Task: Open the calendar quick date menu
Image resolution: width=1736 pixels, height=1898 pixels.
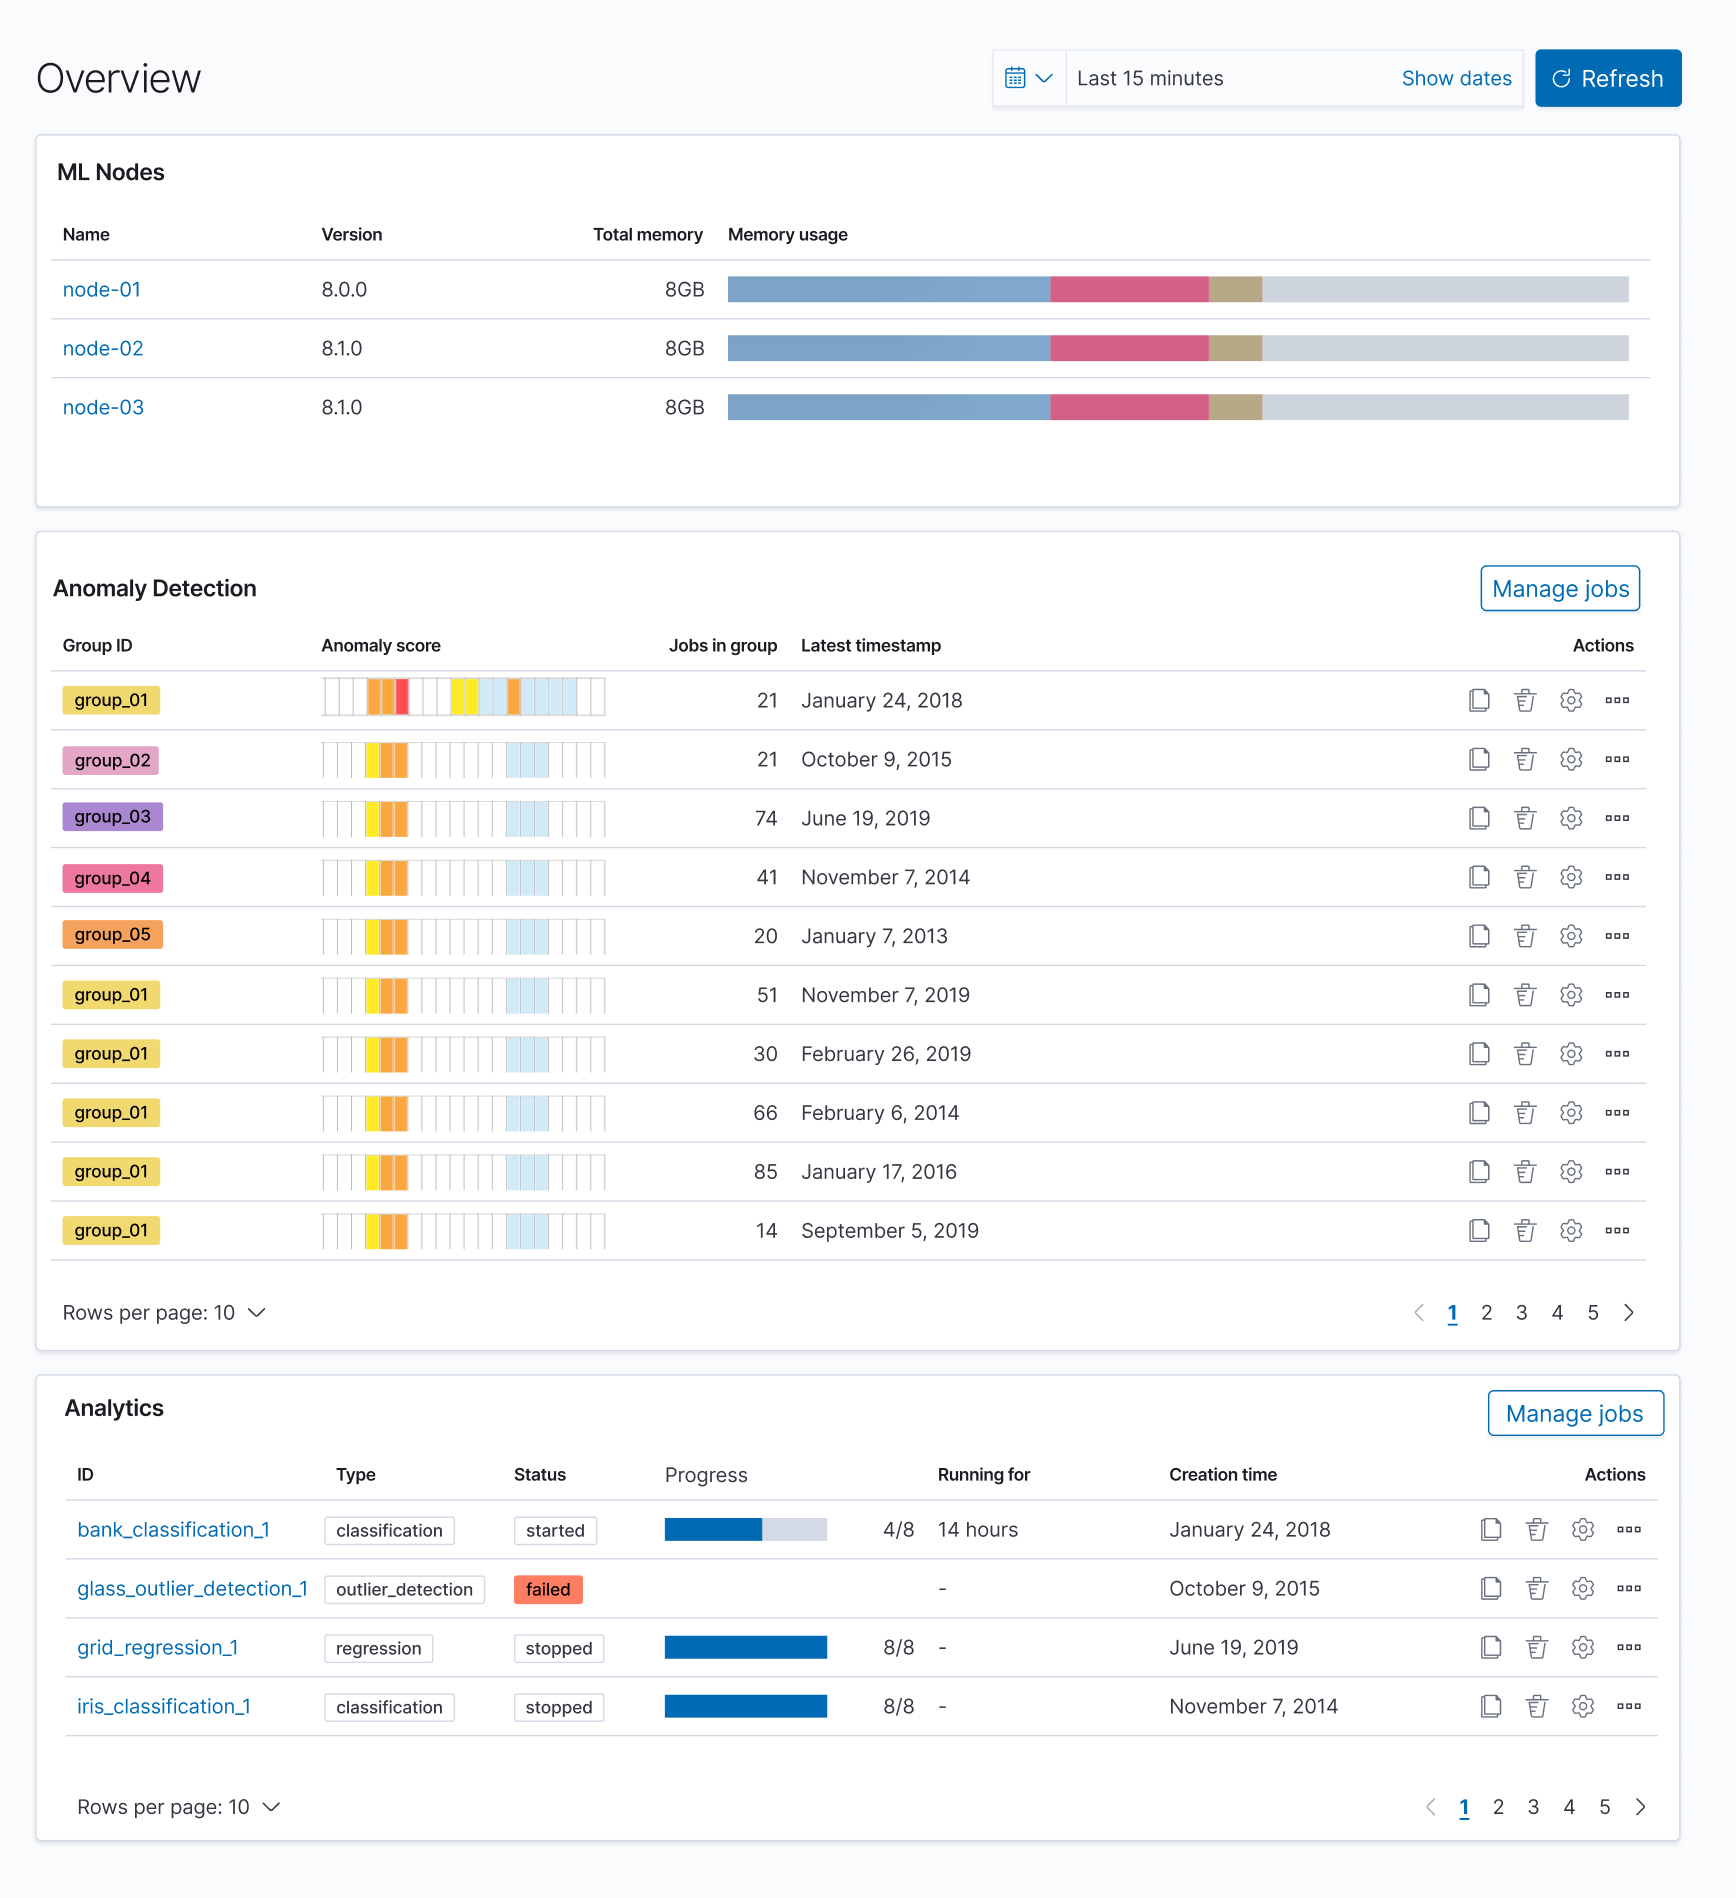Action: coord(1029,78)
